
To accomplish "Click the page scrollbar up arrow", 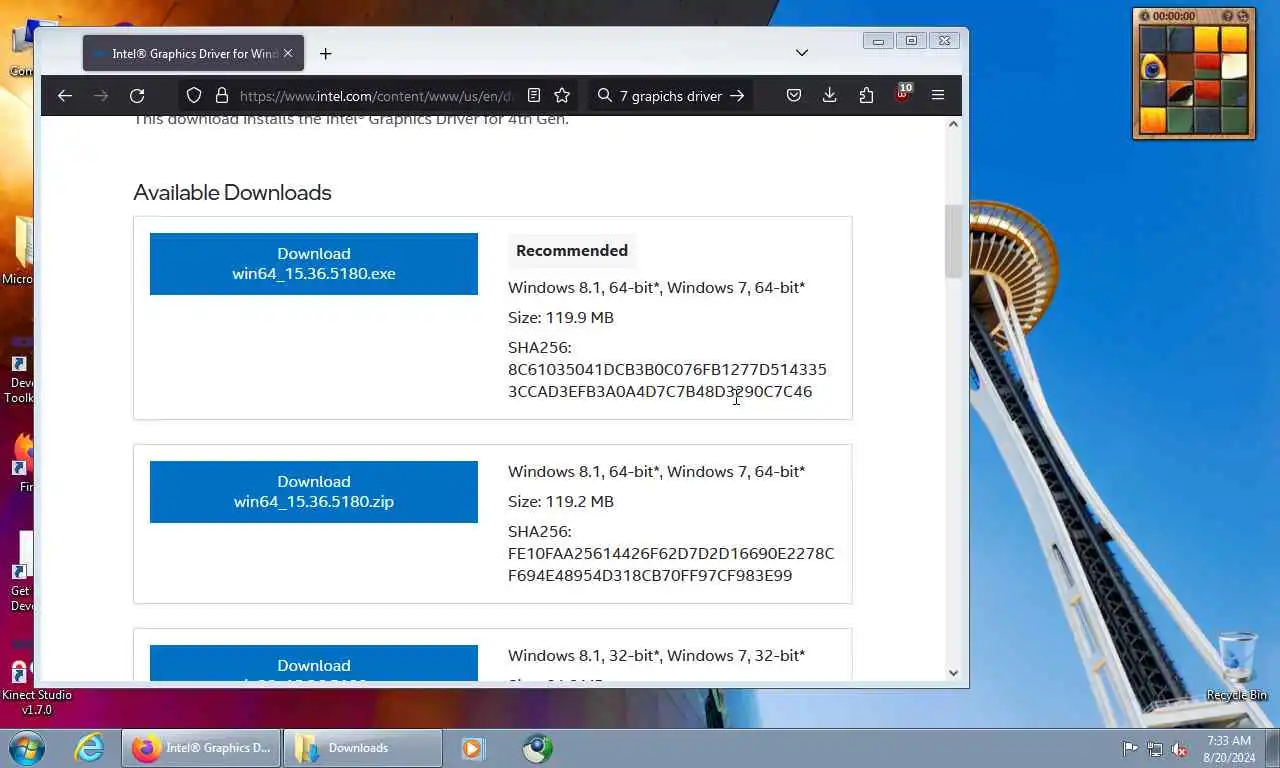I will (953, 124).
